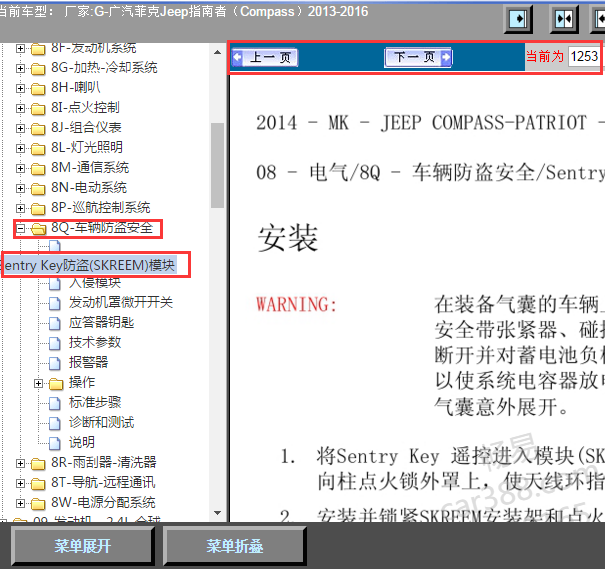Select the 8L-灯光照明 folder icon
605x569 pixels.
point(38,149)
